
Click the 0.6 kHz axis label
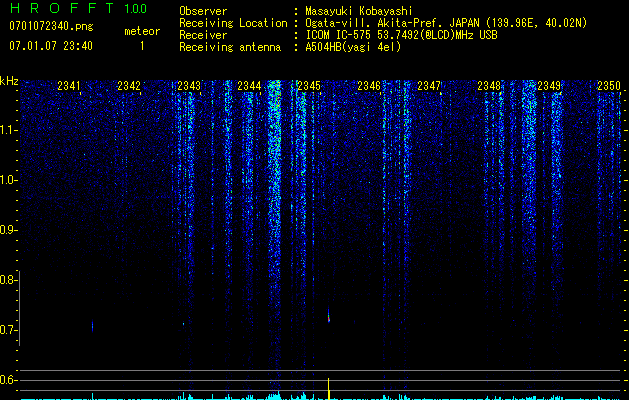pyautogui.click(x=8, y=380)
